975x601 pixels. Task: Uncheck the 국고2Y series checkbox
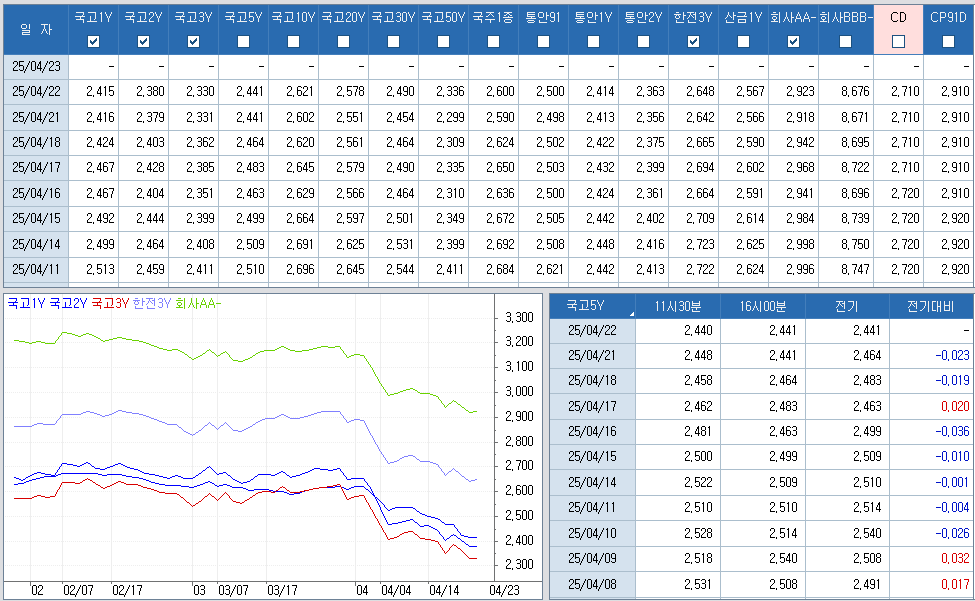[143, 41]
